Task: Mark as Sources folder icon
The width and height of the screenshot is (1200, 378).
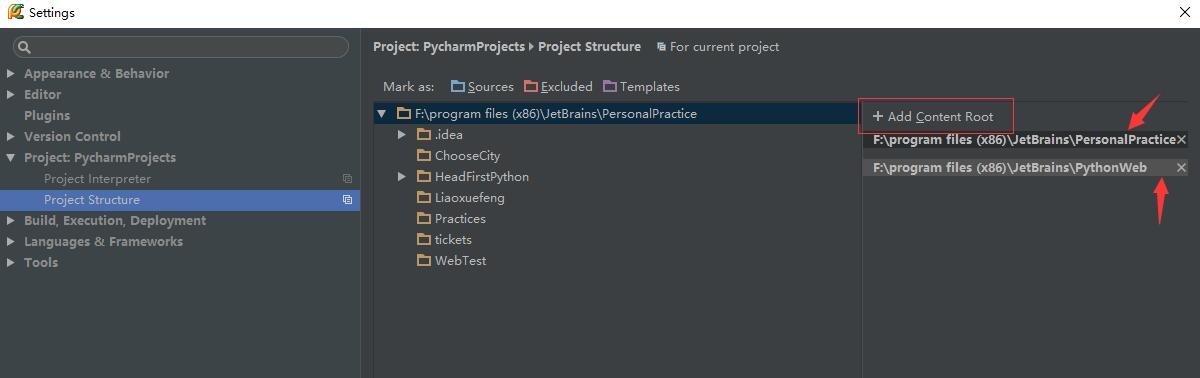Action: (x=458, y=87)
